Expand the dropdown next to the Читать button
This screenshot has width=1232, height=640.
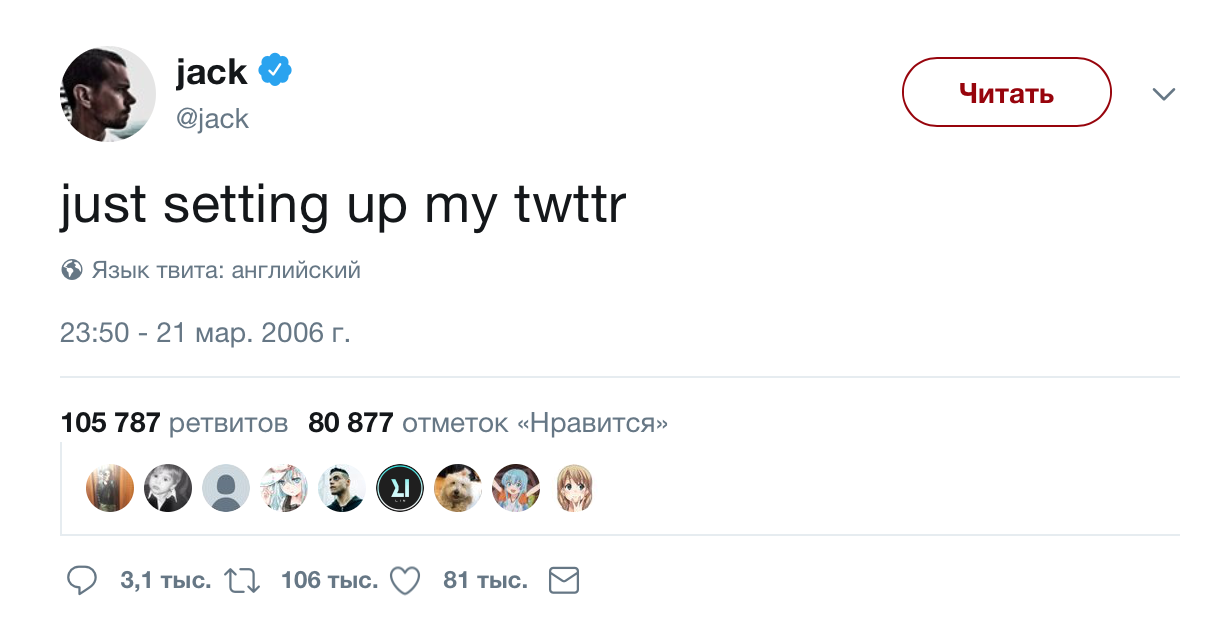tap(1163, 94)
